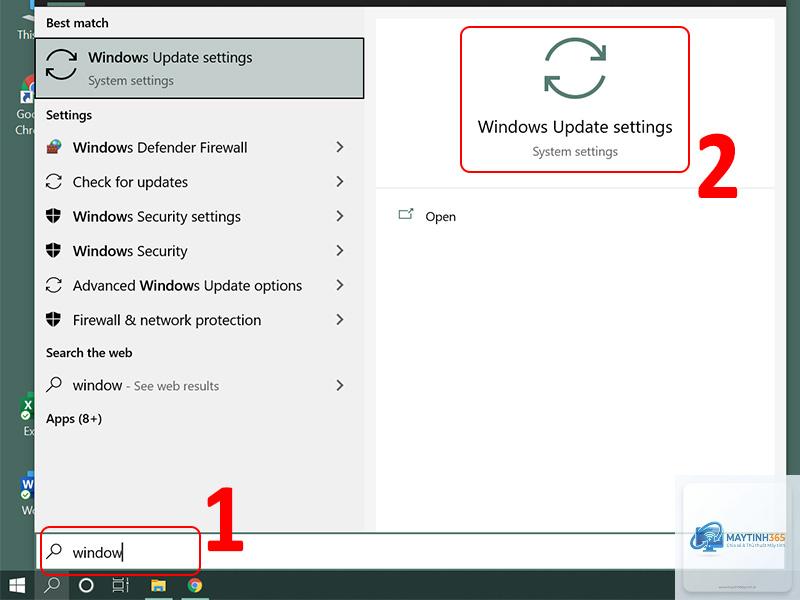This screenshot has height=600, width=800.
Task: Select Windows Defender Firewall result
Action: coord(196,147)
